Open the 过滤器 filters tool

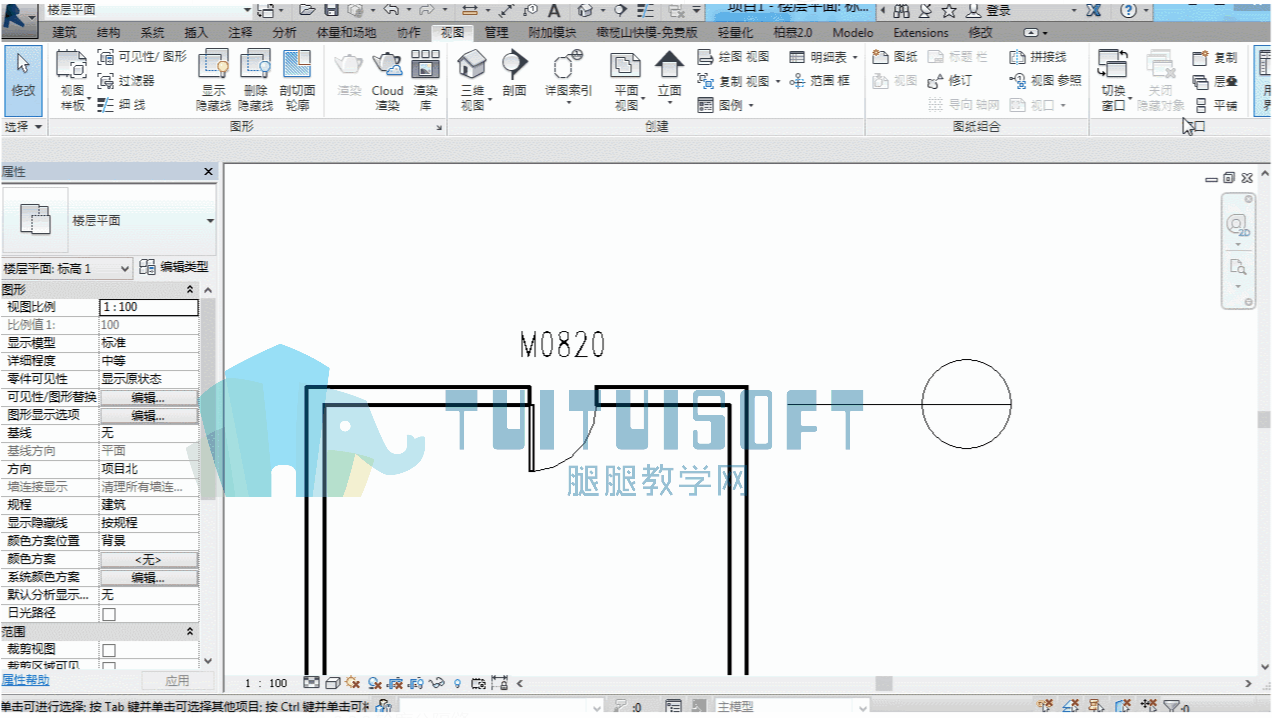point(127,80)
